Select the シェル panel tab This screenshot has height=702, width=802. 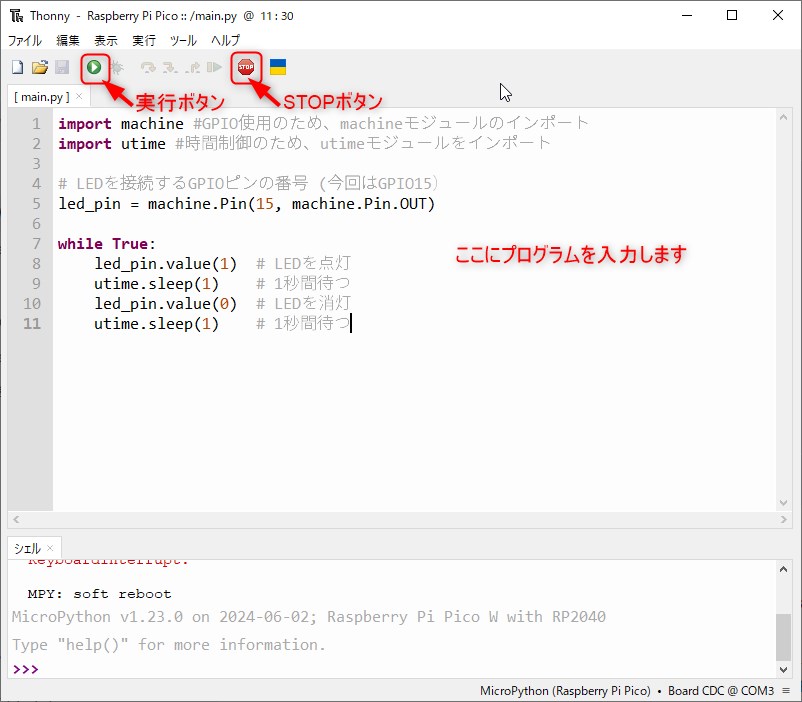[27, 549]
